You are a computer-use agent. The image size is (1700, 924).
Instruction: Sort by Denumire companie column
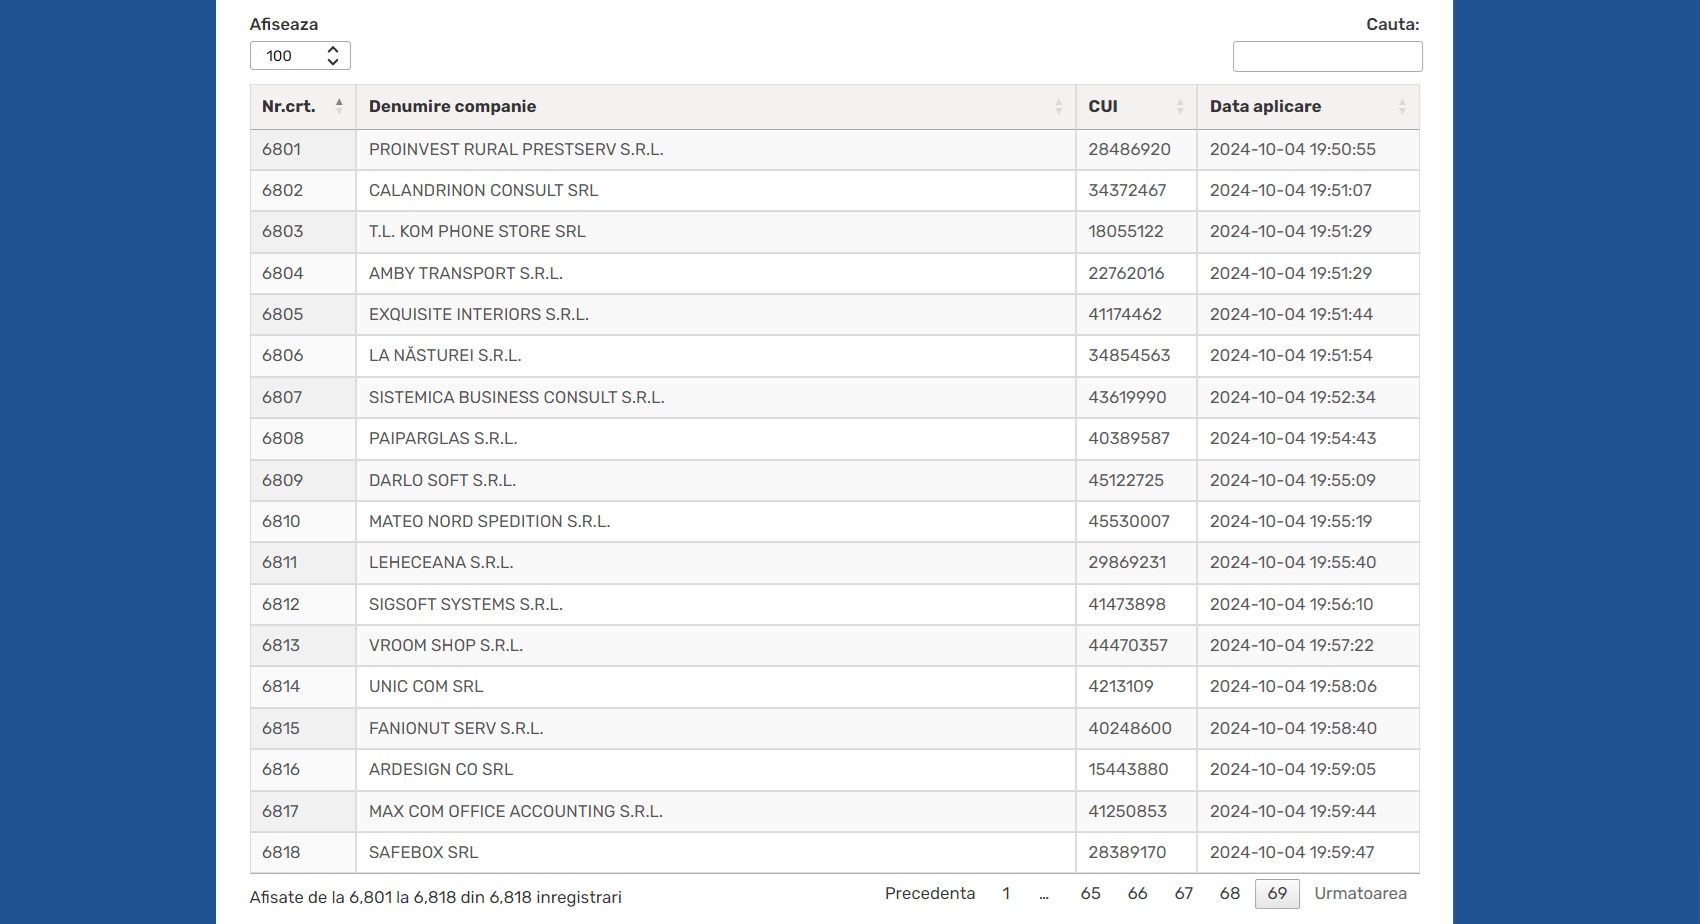pyautogui.click(x=715, y=107)
